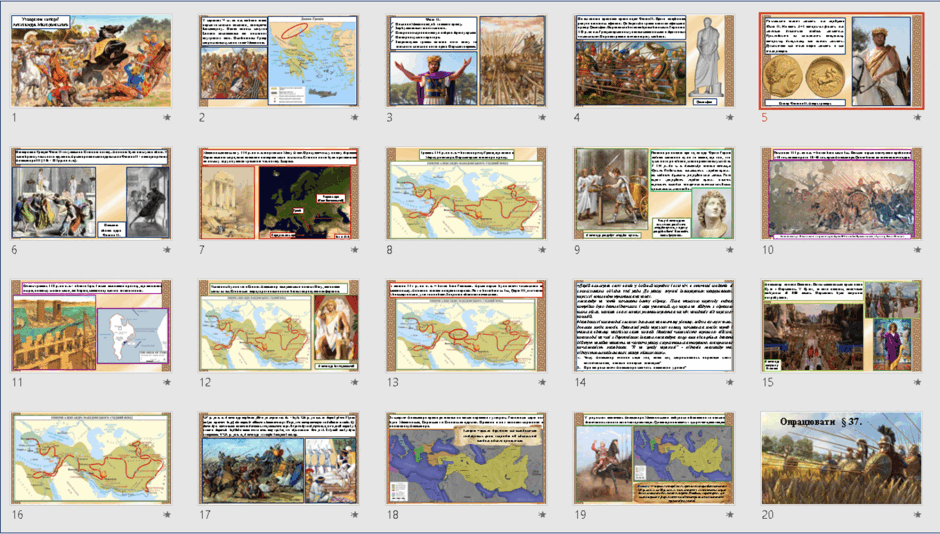This screenshot has height=534, width=940.
Task: Select slide 14 text-only thumbnail
Action: pyautogui.click(x=654, y=326)
